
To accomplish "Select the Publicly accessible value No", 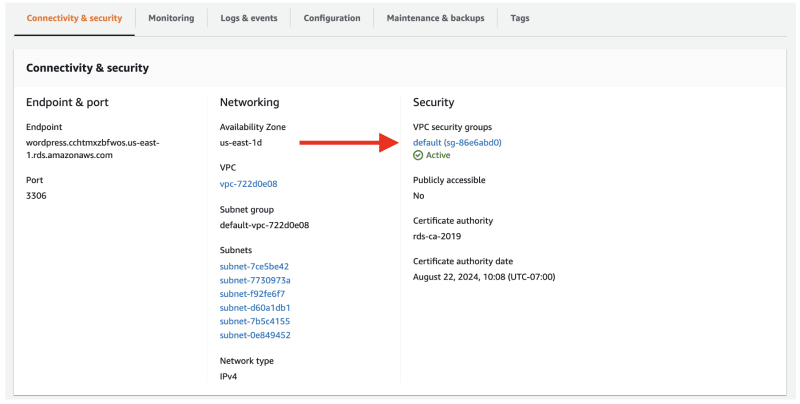I will 418,195.
